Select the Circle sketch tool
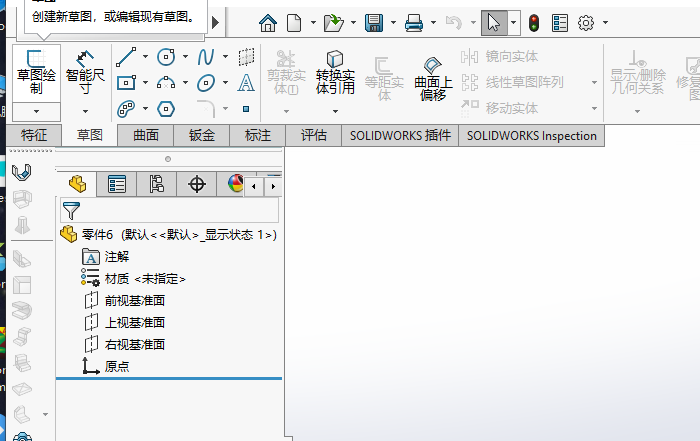The height and width of the screenshot is (441, 700). (166, 57)
